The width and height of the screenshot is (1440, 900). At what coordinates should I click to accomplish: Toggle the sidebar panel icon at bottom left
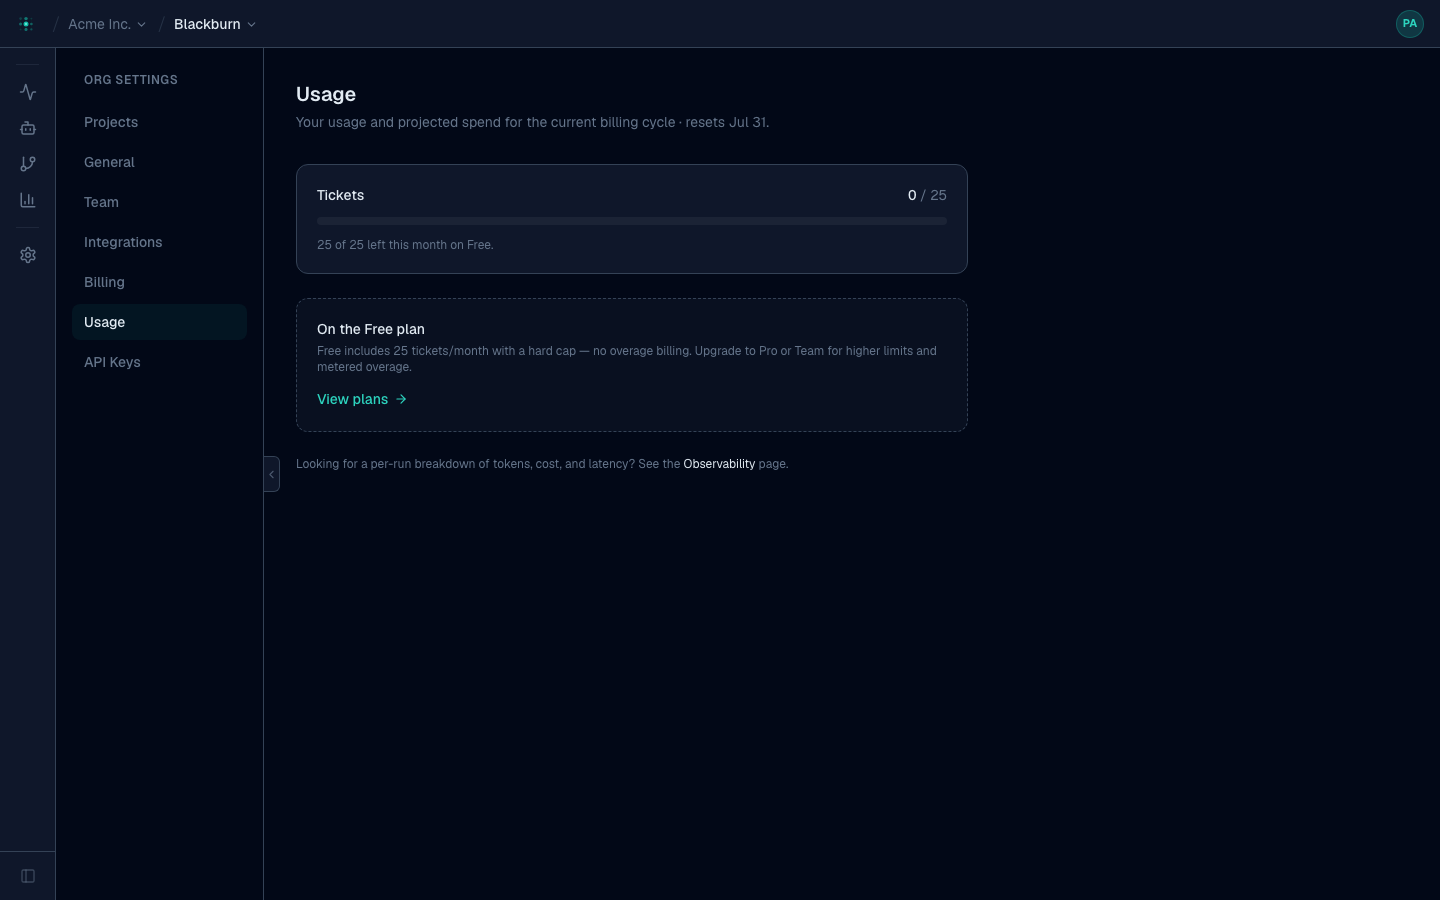(x=28, y=876)
